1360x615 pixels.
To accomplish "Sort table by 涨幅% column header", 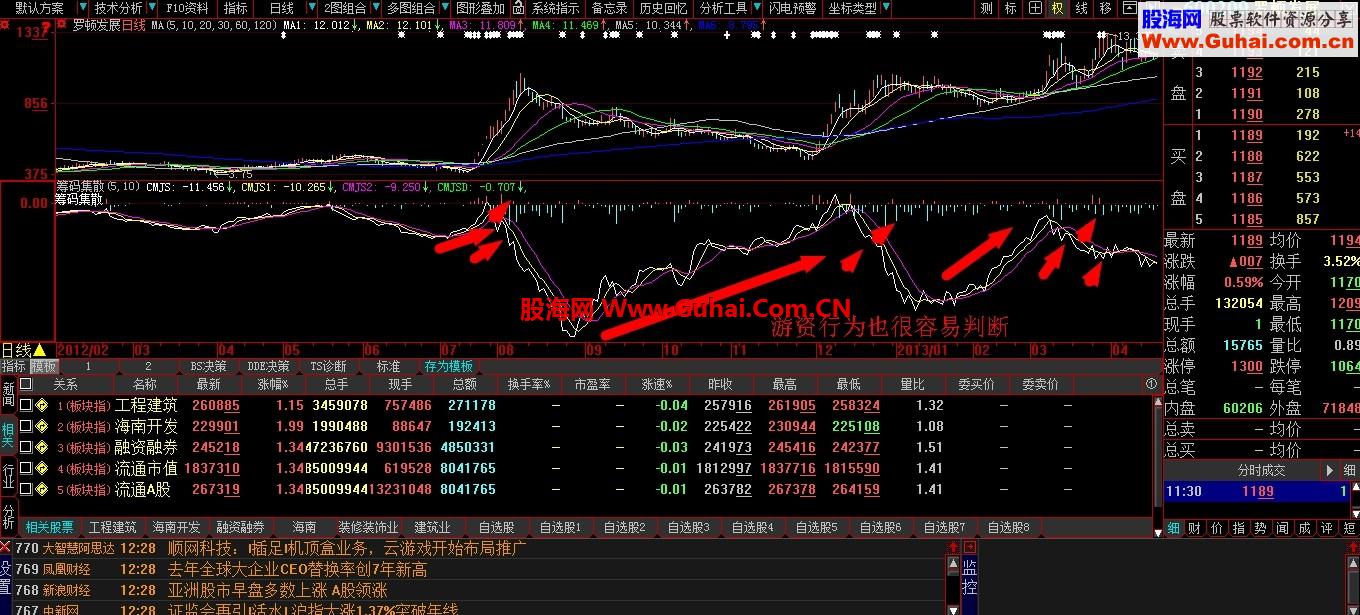I will [273, 384].
